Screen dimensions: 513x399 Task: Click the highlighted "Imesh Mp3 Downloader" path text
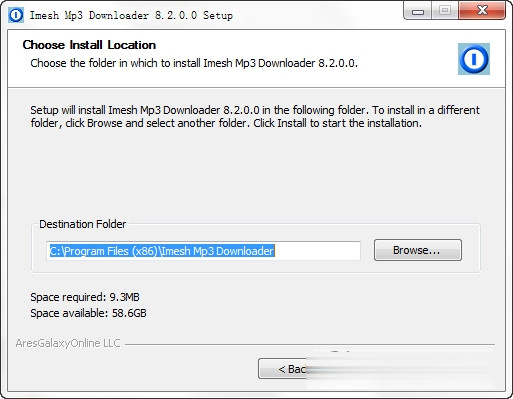[217, 251]
